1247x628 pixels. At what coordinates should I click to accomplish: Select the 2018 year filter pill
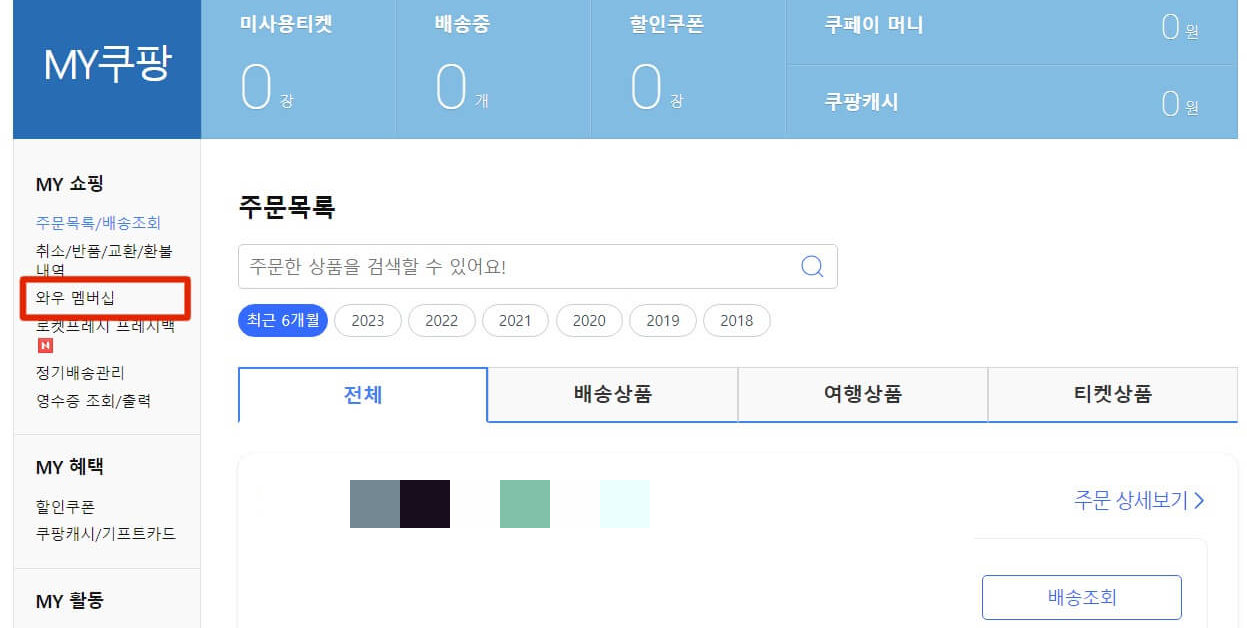click(x=736, y=320)
